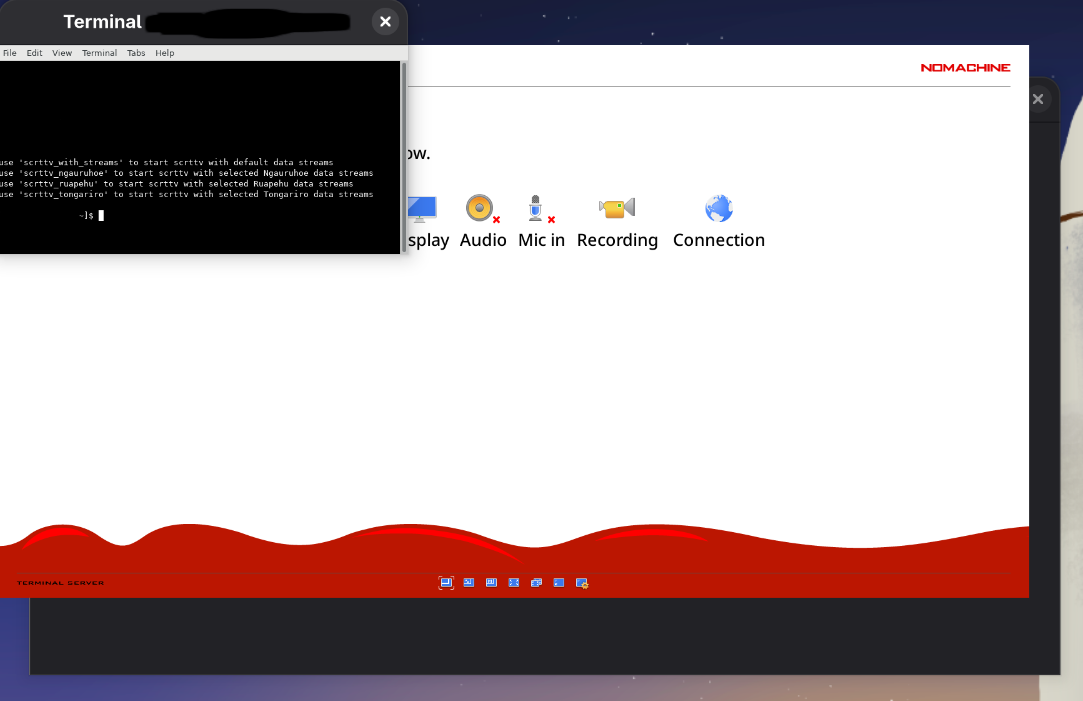The width and height of the screenshot is (1083, 701).
Task: Click the fit to window icon in bottom bar
Action: [468, 583]
